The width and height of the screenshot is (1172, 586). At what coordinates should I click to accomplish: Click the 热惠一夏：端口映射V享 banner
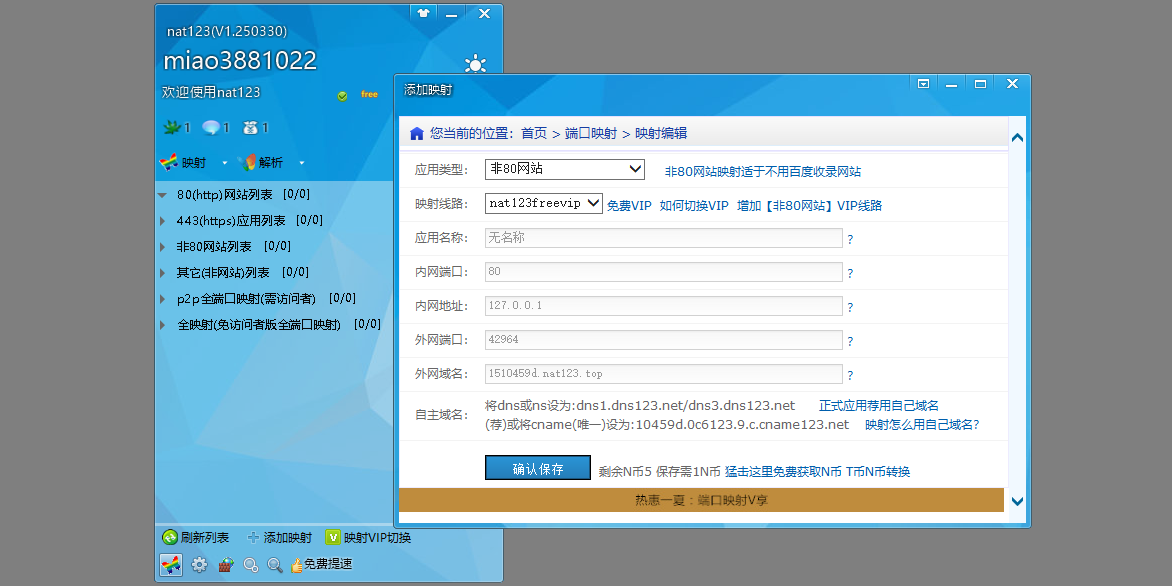(x=701, y=500)
